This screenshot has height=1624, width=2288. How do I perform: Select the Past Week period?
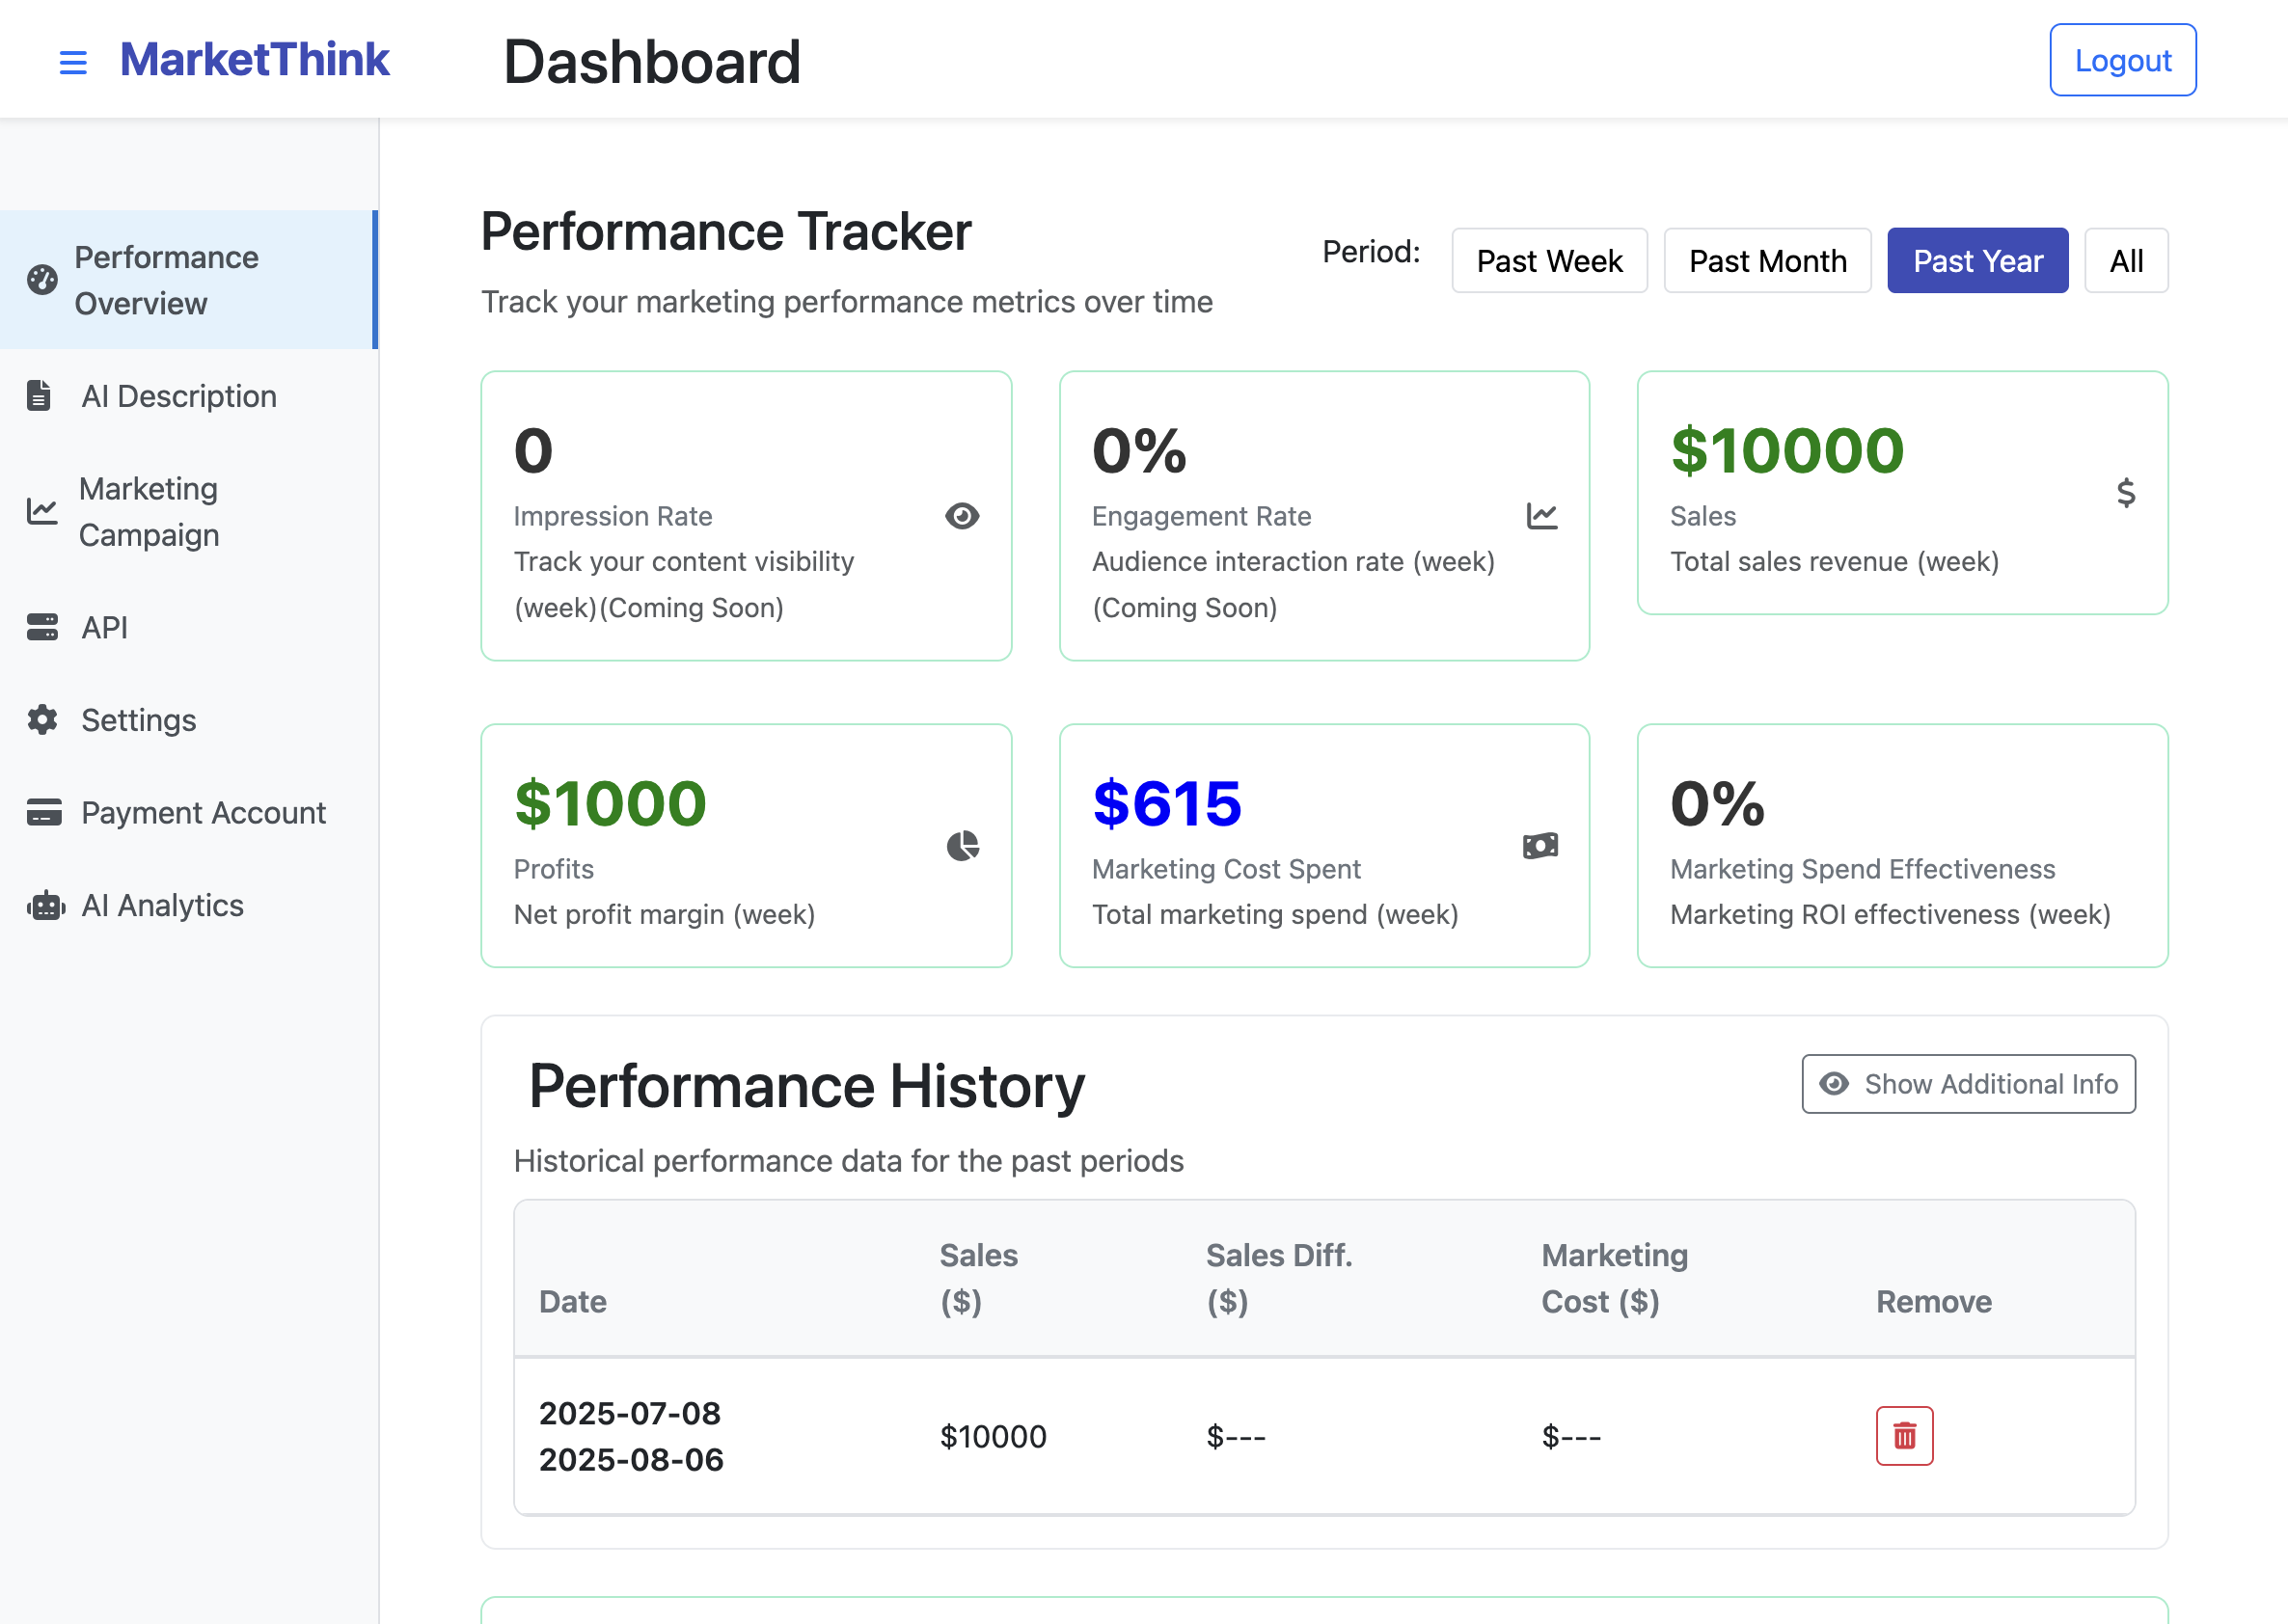tap(1548, 261)
